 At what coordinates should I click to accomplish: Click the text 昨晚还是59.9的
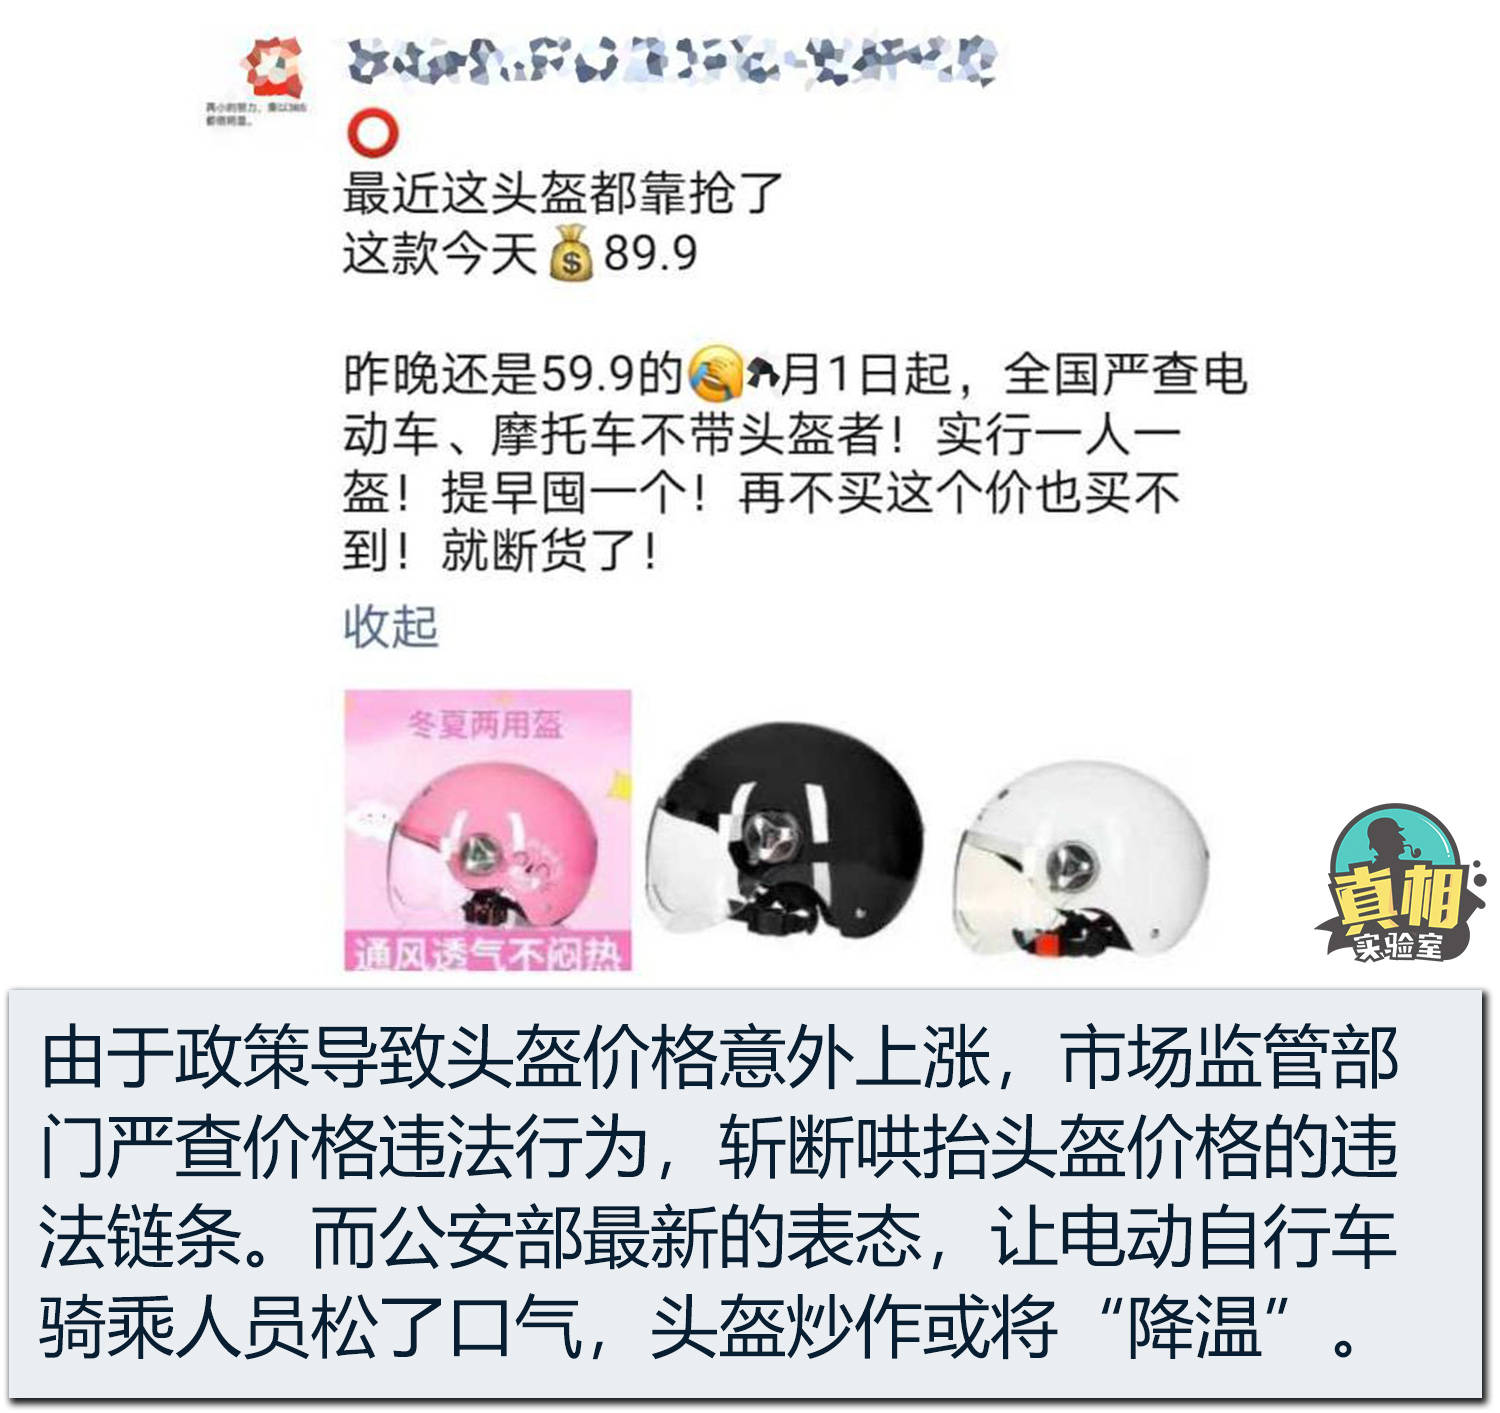[x=513, y=373]
